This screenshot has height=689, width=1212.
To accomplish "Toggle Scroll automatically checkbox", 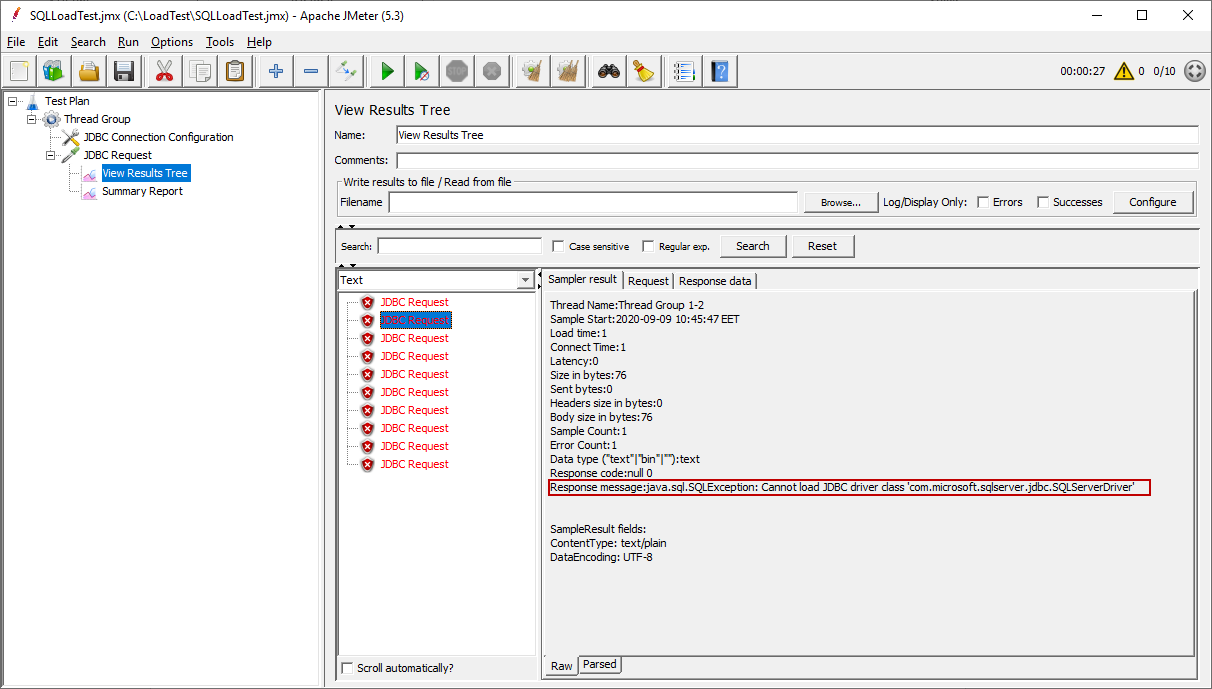I will coord(347,668).
